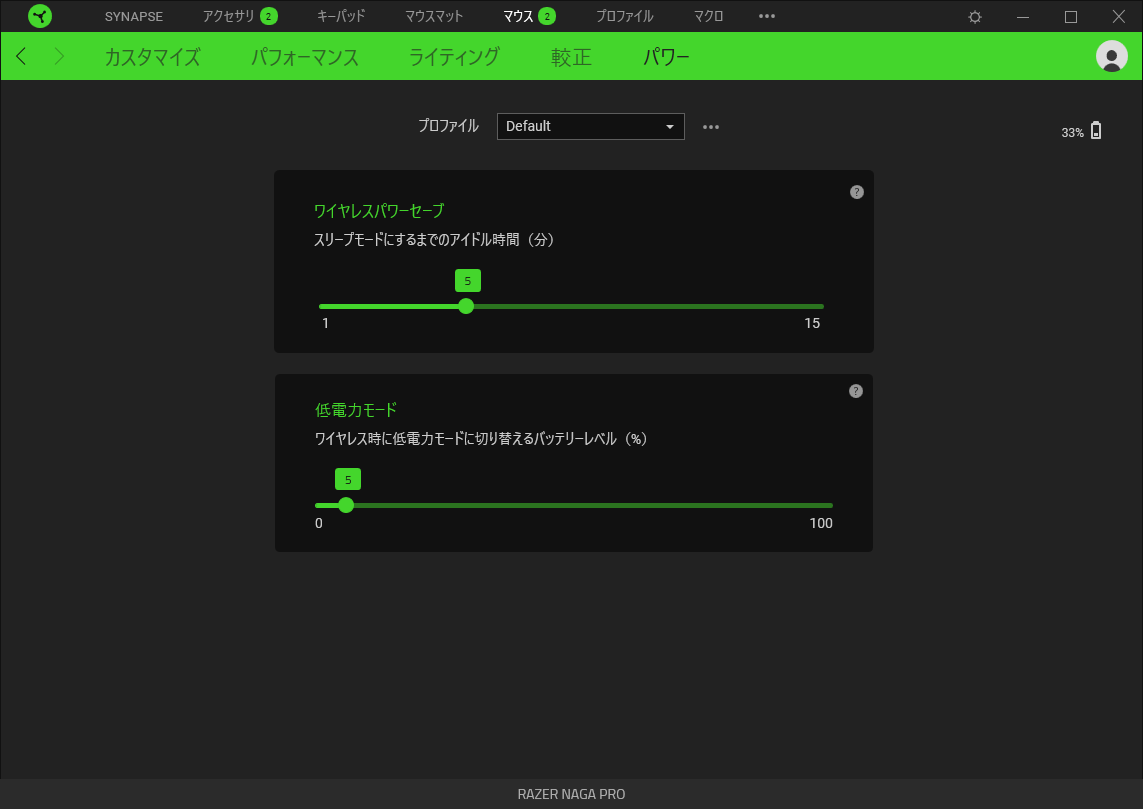Viewport: 1143px width, 809px height.
Task: Show more tabs via top ellipsis
Action: coord(767,16)
